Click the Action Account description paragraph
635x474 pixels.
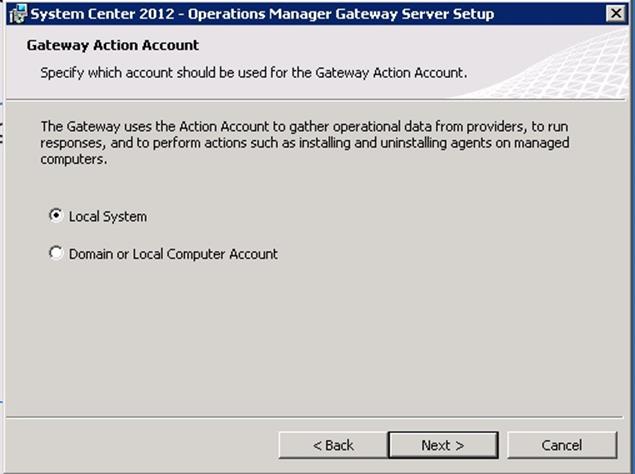point(305,143)
